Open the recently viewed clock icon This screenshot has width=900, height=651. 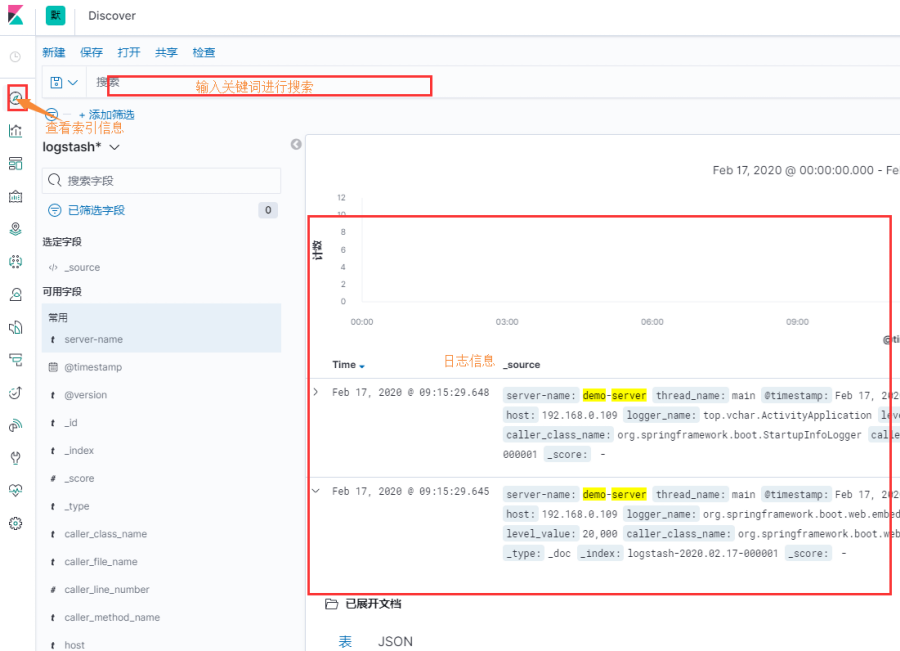point(15,56)
